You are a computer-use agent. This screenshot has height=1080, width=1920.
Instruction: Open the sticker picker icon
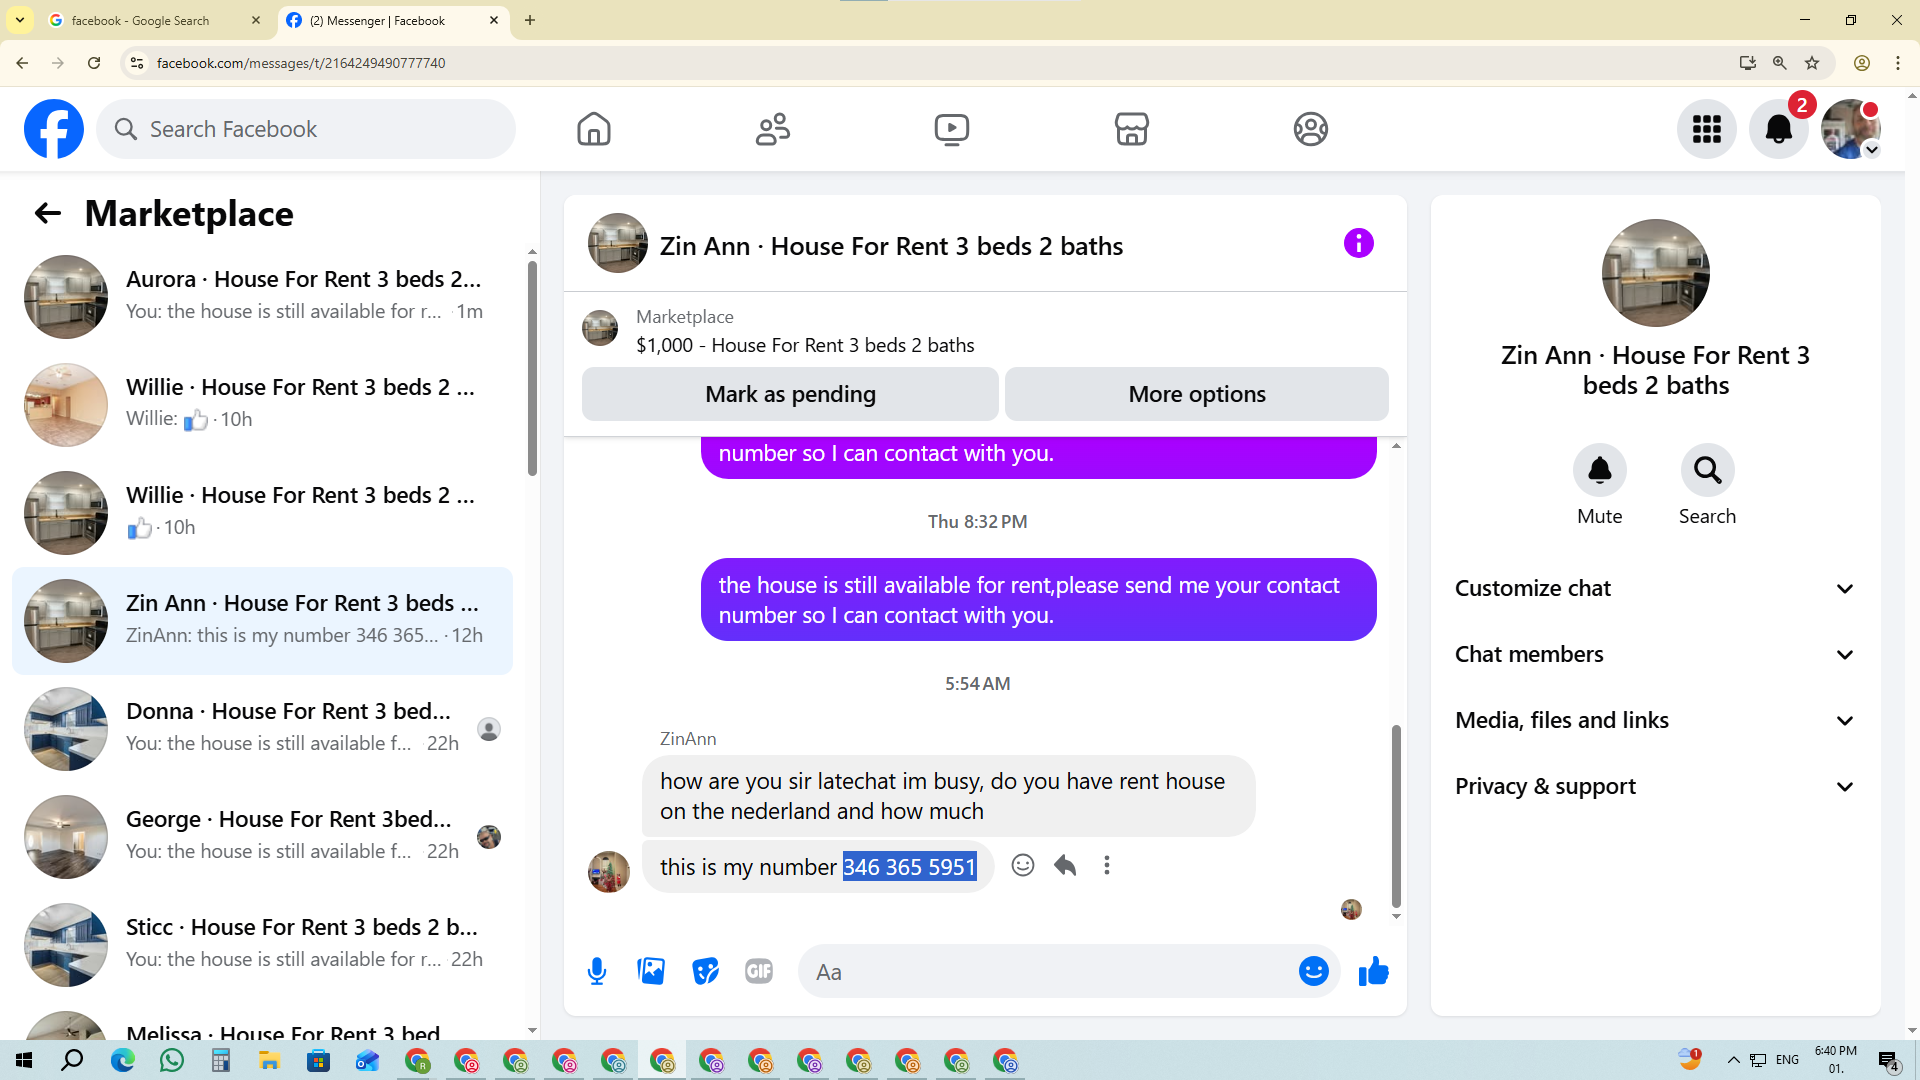[705, 971]
